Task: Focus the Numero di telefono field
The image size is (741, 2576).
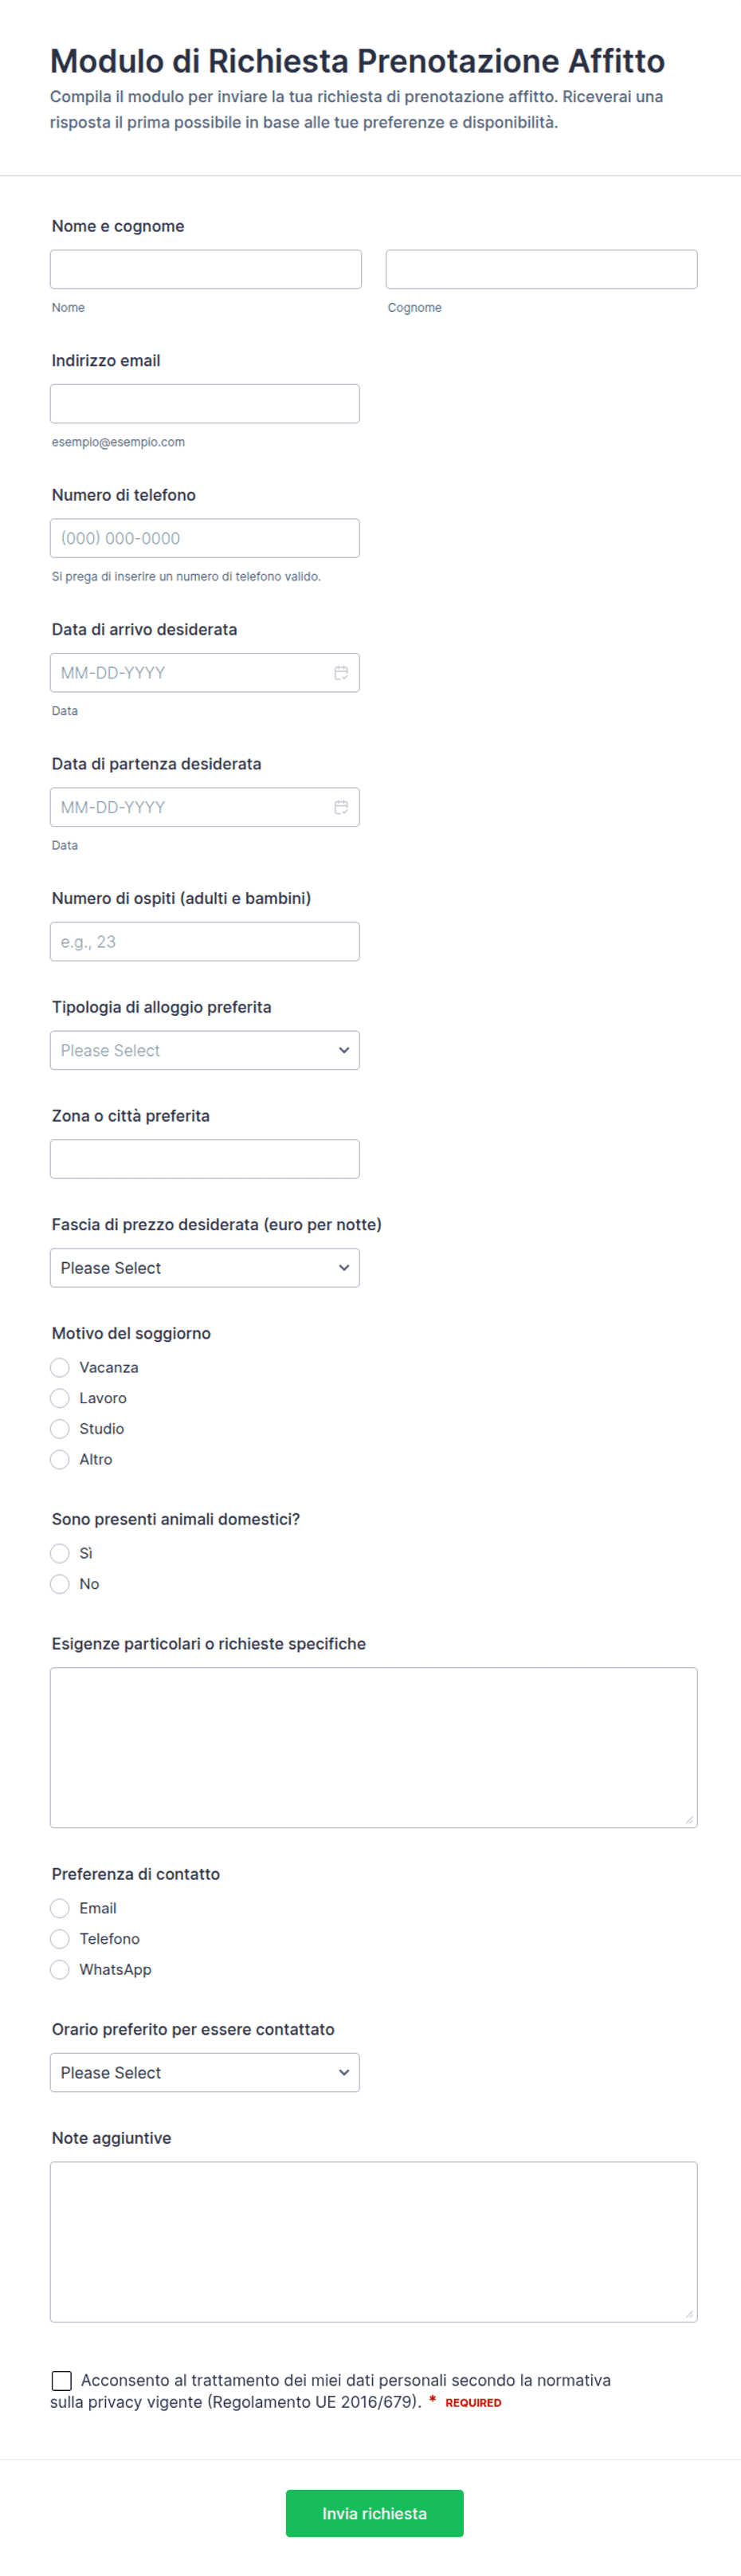Action: click(205, 538)
